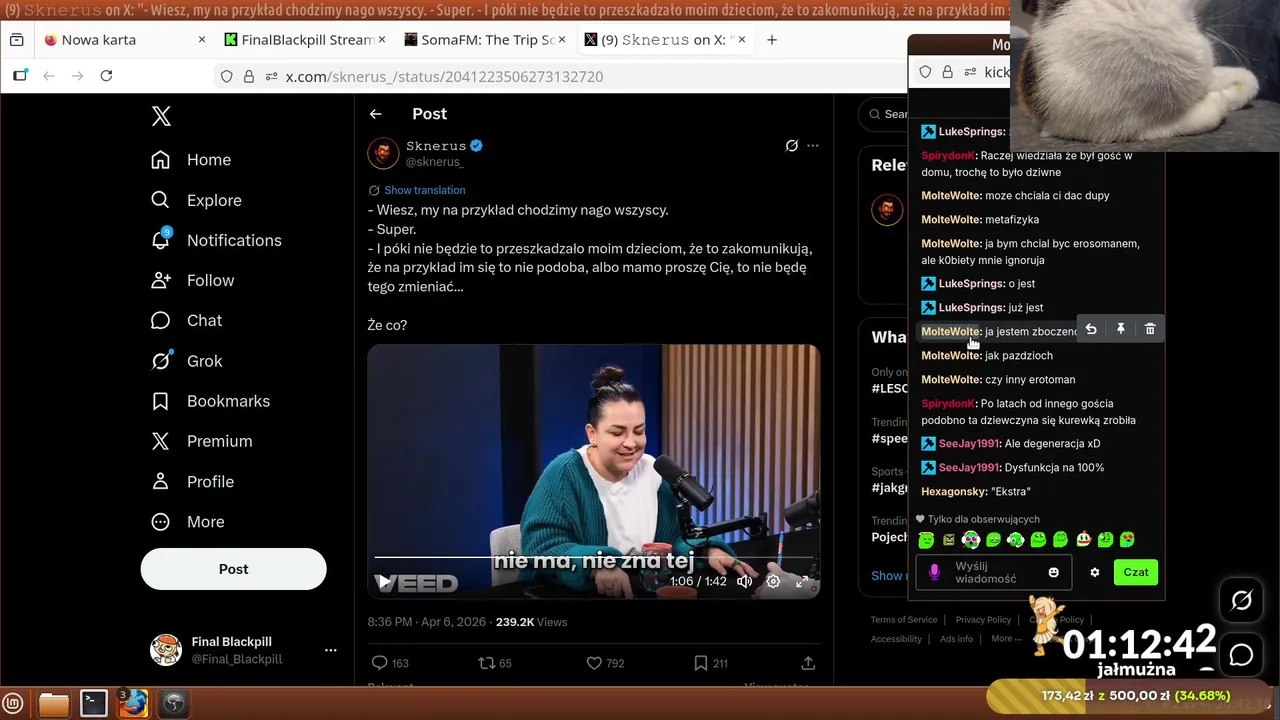The height and width of the screenshot is (720, 1280).
Task: Open Notifications with bell icon
Action: [x=216, y=240]
